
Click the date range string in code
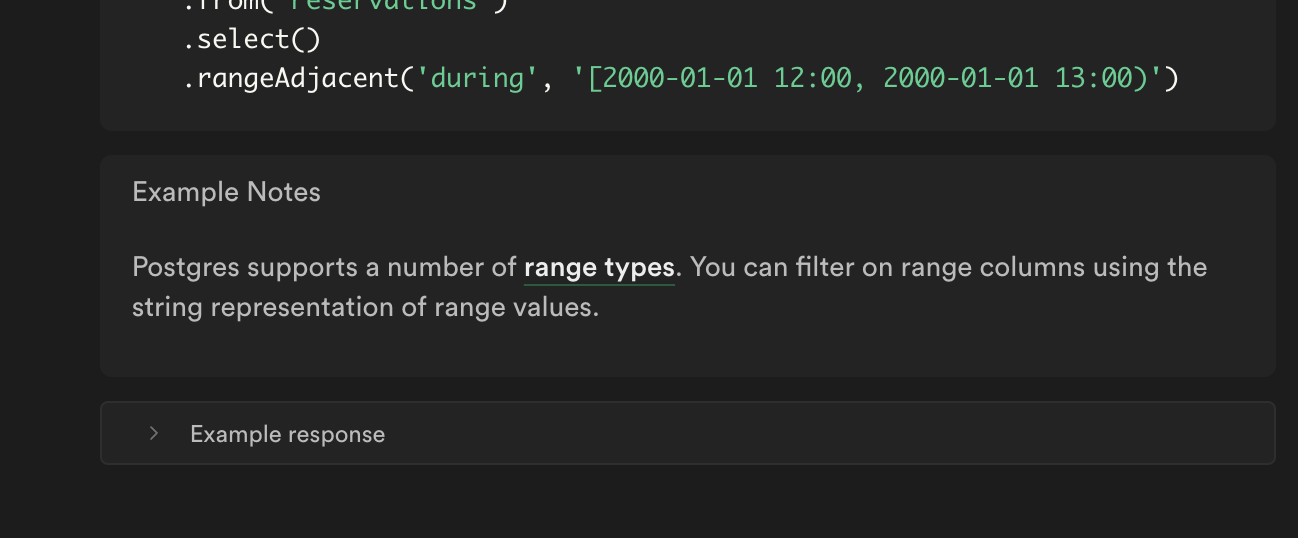tap(867, 78)
